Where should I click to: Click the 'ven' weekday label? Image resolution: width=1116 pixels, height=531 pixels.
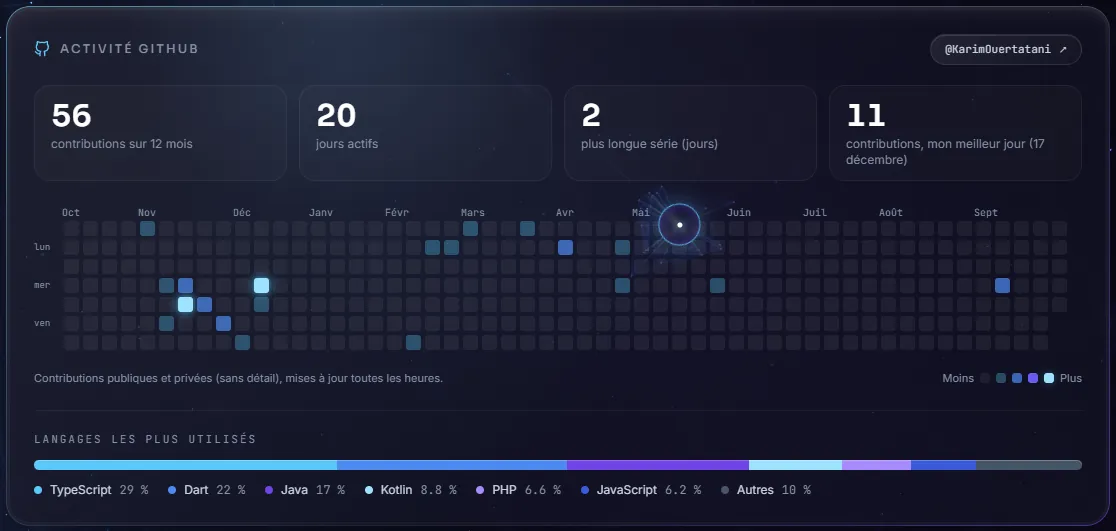(42, 323)
